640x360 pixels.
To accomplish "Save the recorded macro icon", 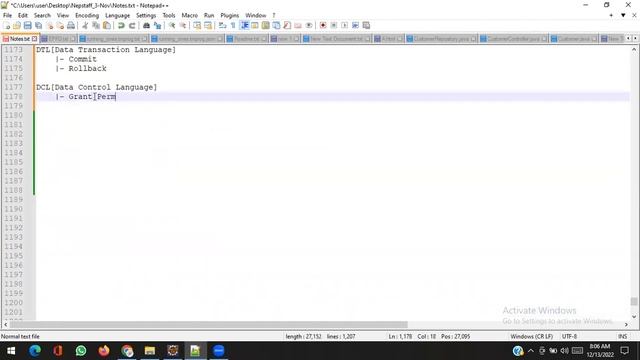I will (x=366, y=26).
